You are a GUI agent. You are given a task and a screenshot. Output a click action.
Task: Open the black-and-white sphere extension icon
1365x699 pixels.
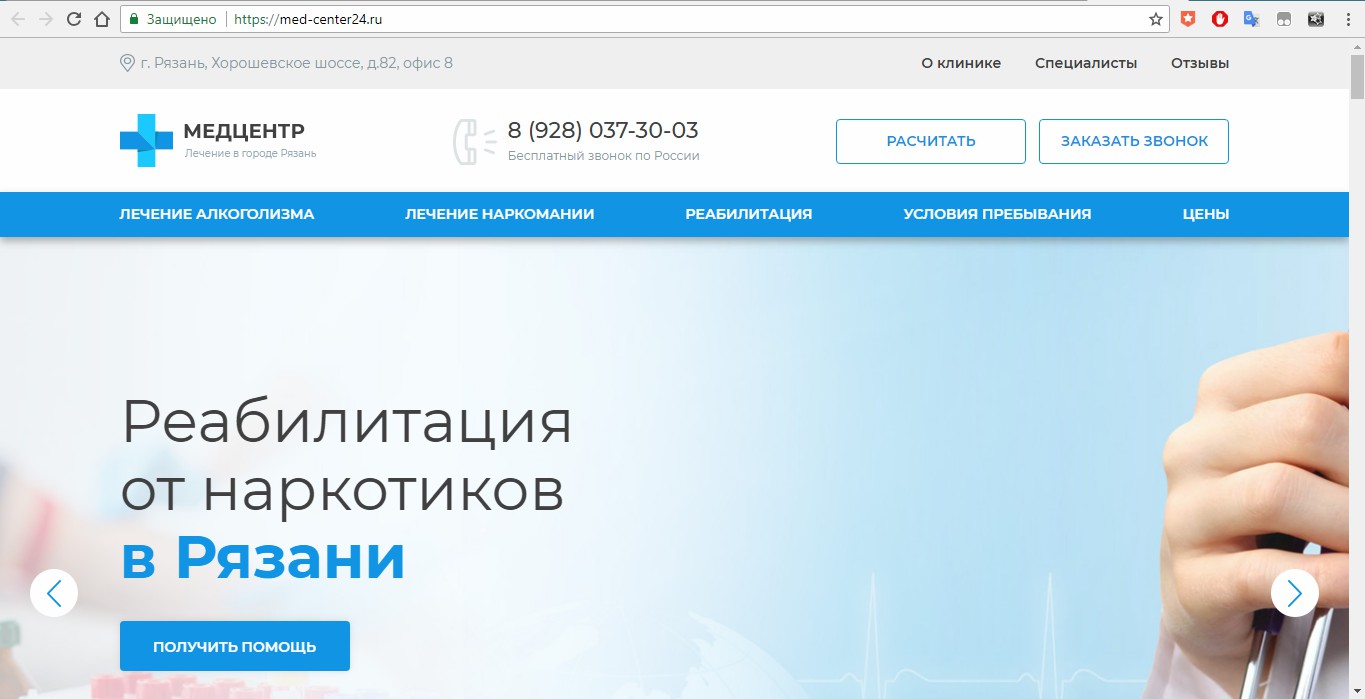[1316, 19]
